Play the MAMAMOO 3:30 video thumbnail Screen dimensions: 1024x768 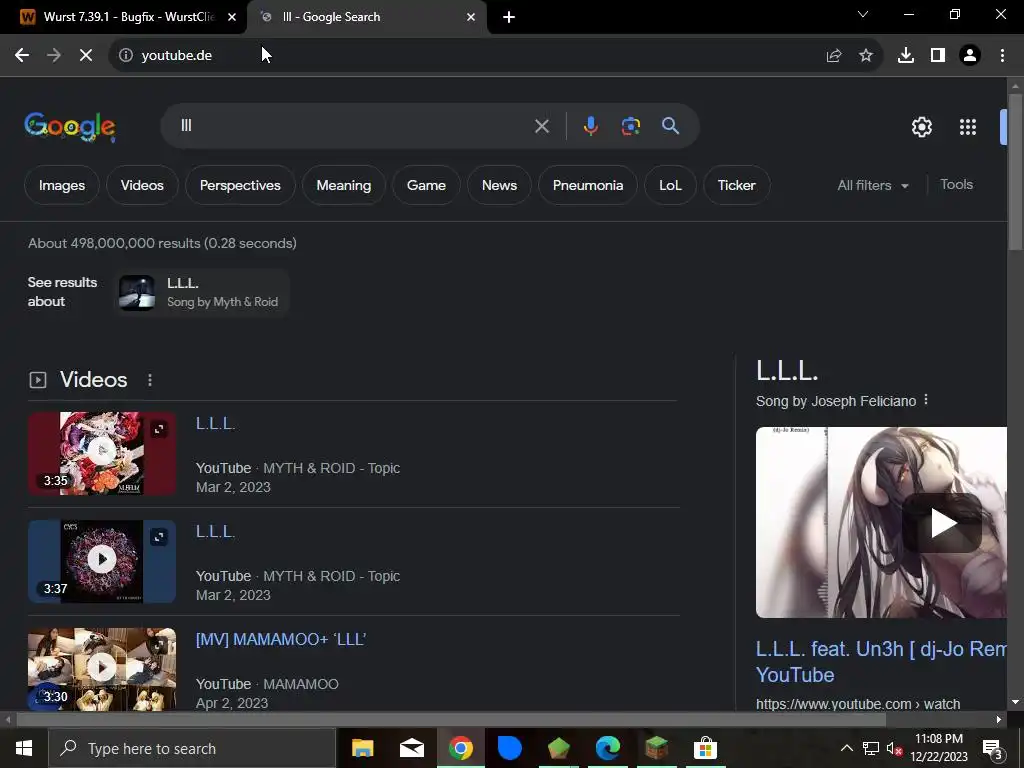click(102, 669)
